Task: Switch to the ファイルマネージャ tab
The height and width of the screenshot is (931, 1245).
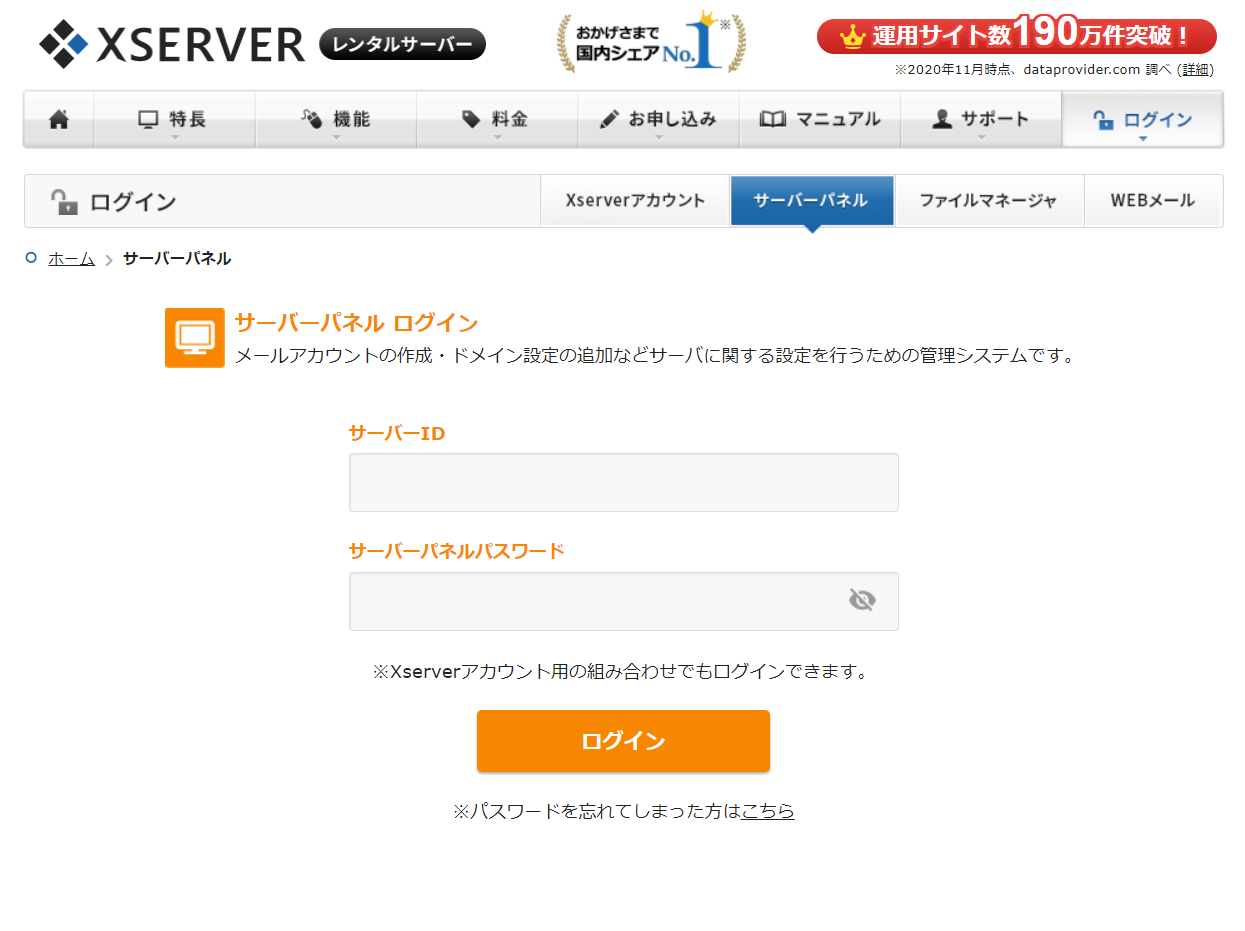Action: (x=988, y=201)
